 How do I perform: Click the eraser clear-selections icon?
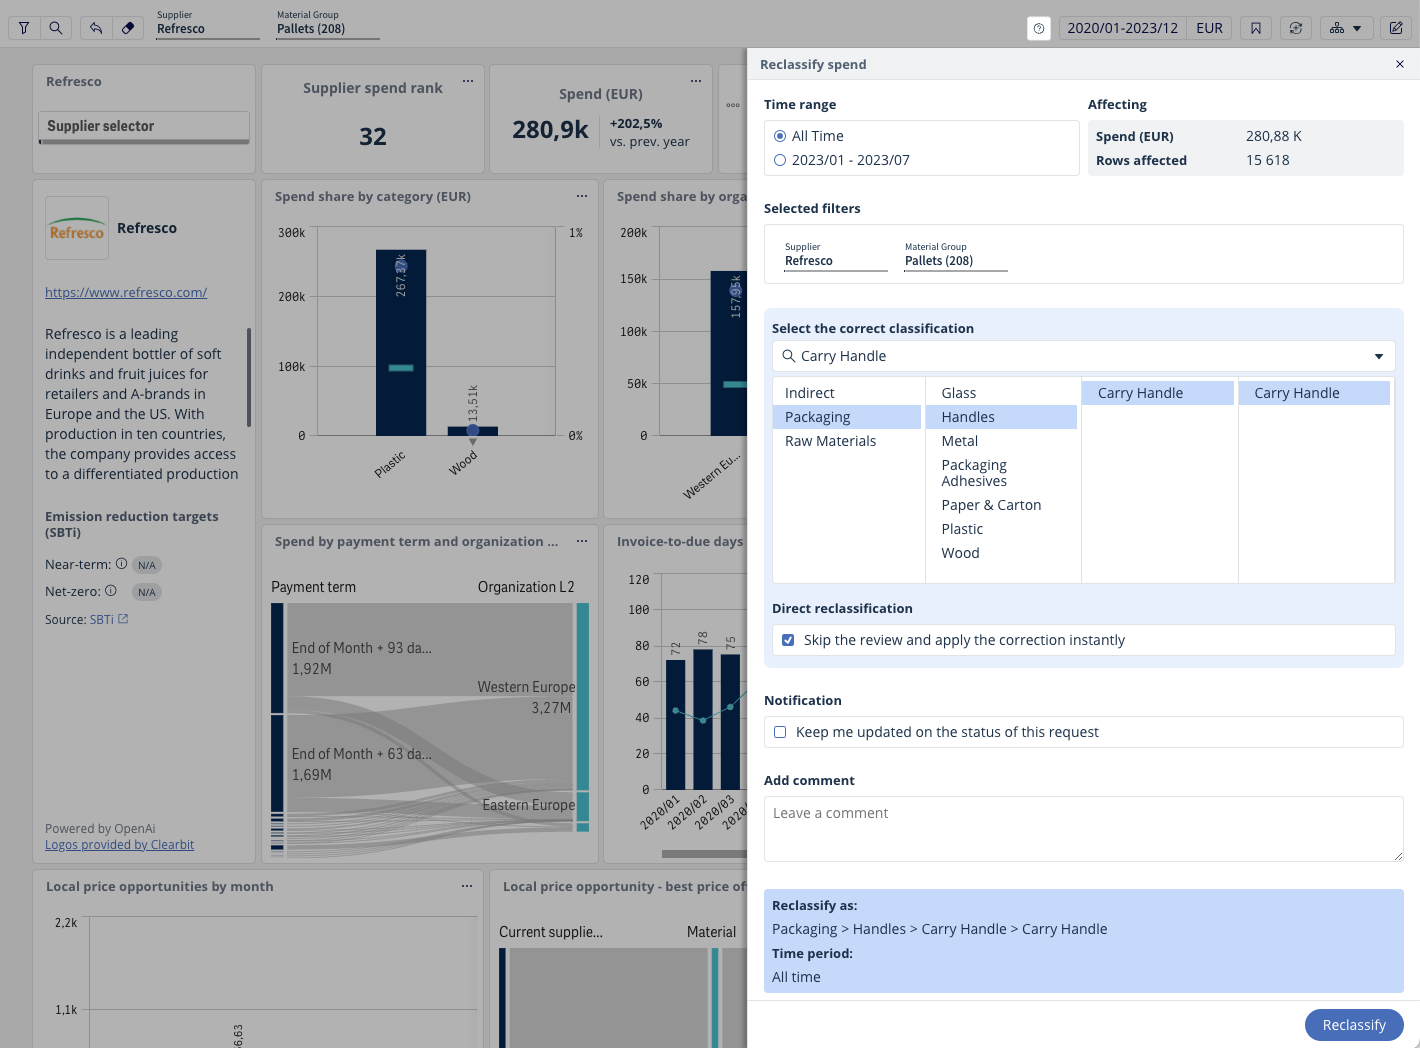click(x=128, y=28)
